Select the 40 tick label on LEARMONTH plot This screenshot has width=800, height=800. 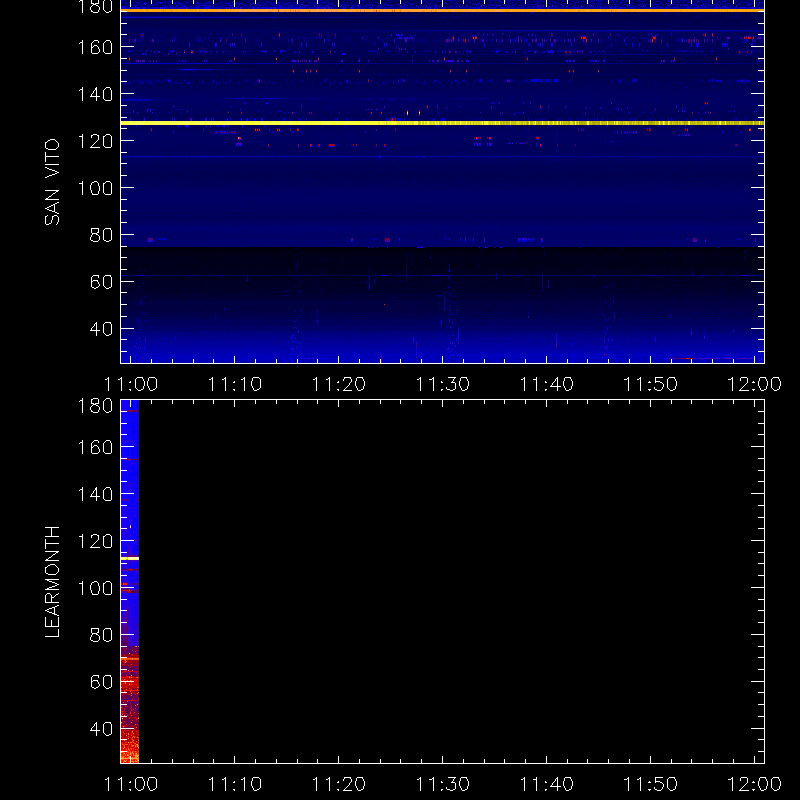pos(101,729)
